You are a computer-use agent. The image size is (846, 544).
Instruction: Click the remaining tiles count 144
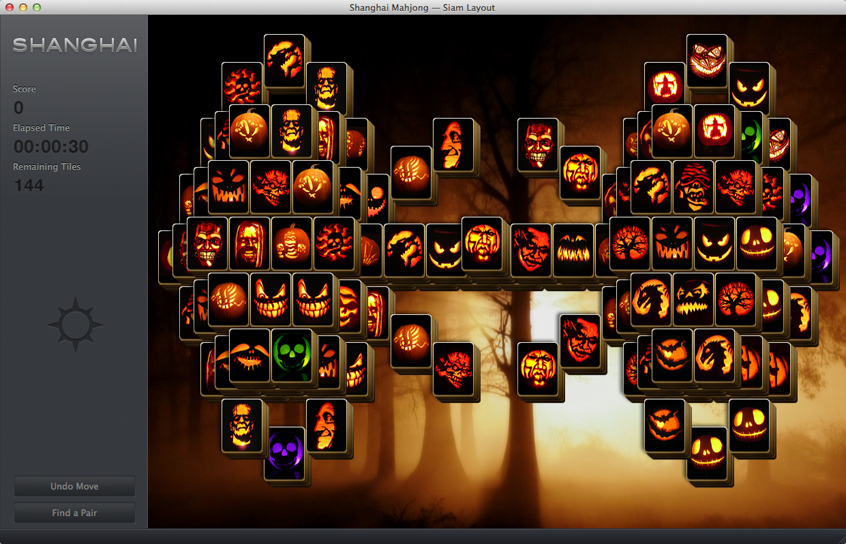29,186
